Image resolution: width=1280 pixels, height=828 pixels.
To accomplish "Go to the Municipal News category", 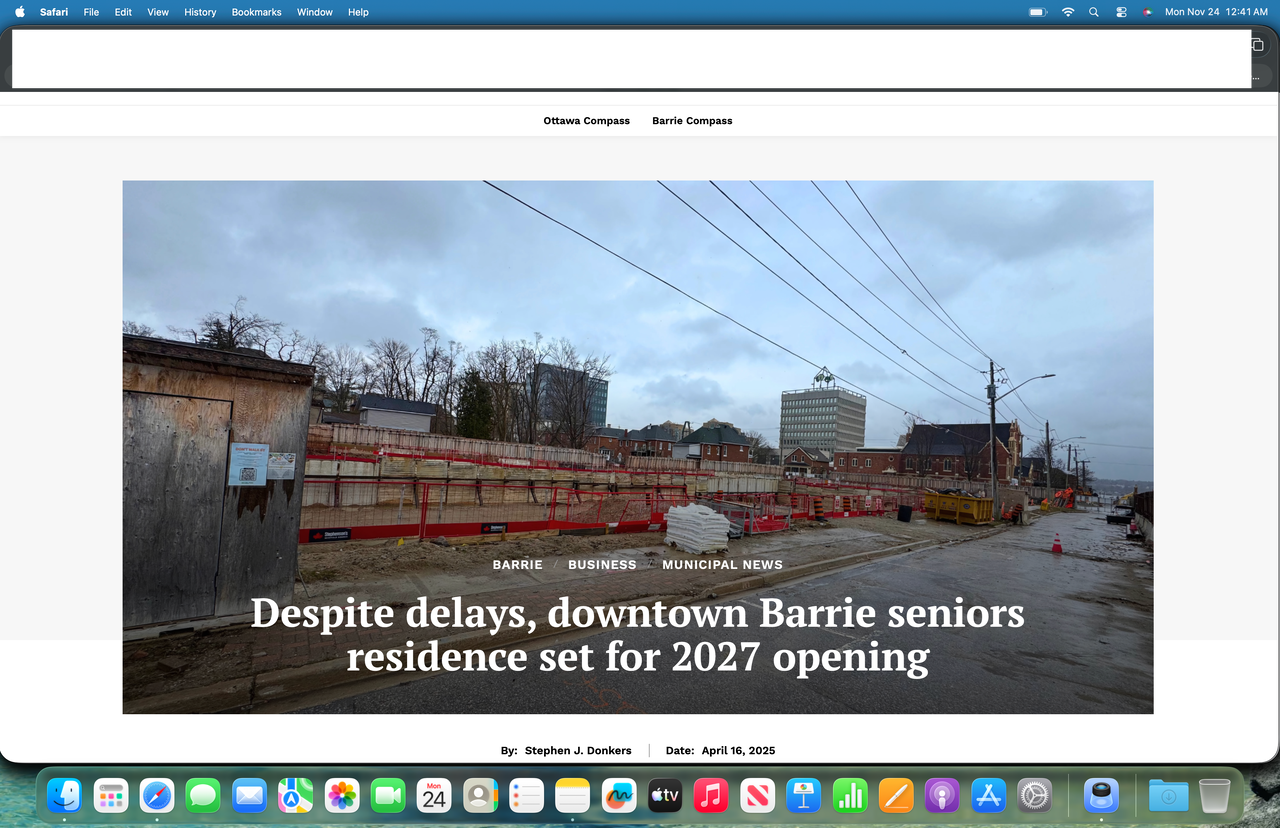I will 722,565.
